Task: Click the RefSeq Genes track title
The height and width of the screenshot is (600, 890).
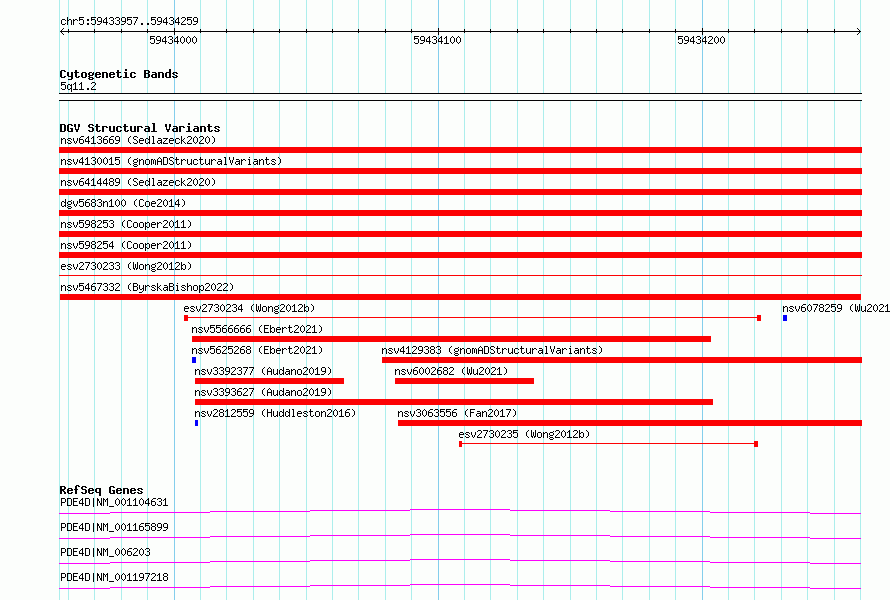Action: pos(101,490)
